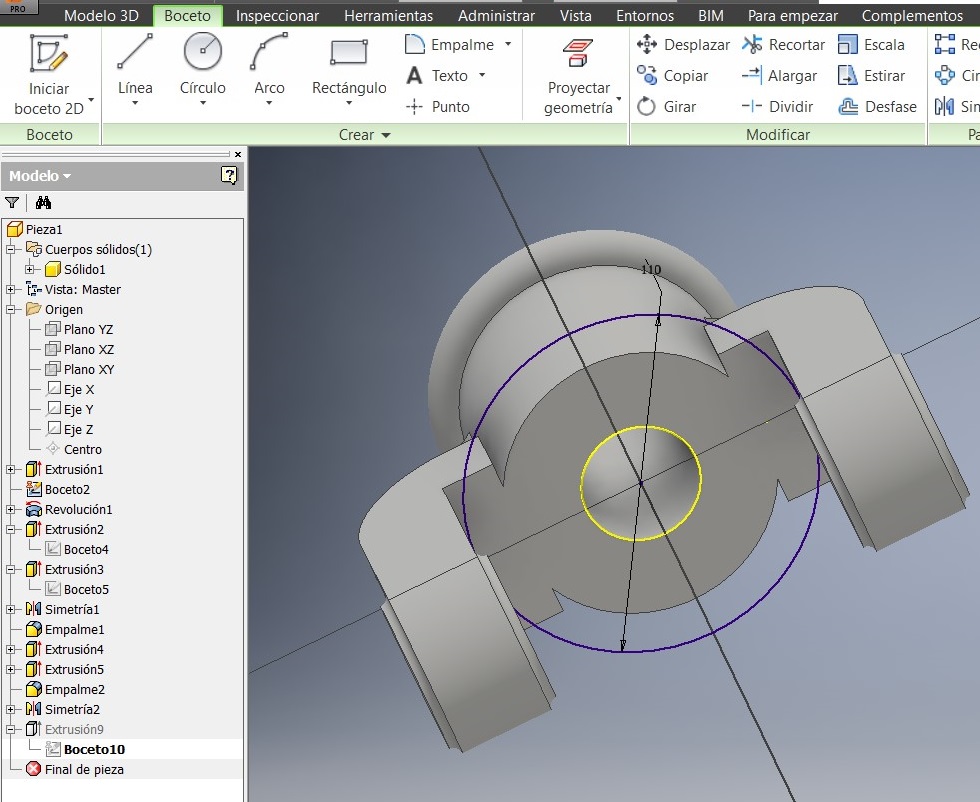Select Boceto2 in the browser
The image size is (980, 802).
(x=58, y=489)
